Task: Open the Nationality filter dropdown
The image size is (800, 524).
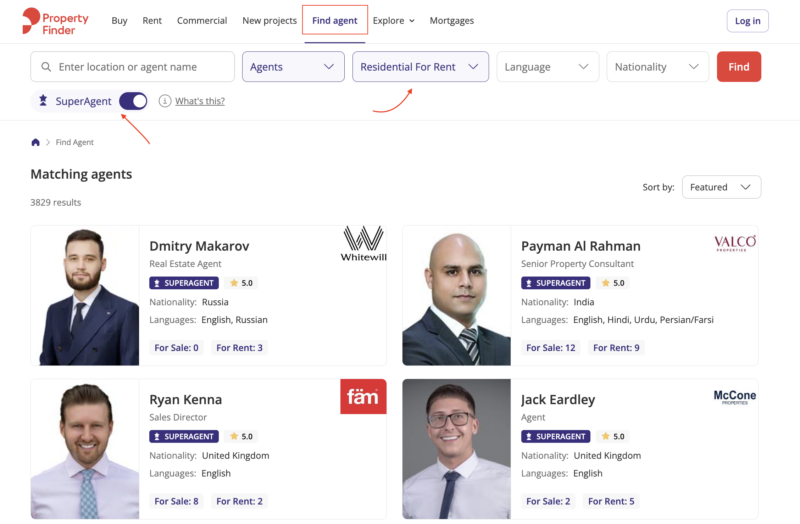Action: pyautogui.click(x=657, y=67)
